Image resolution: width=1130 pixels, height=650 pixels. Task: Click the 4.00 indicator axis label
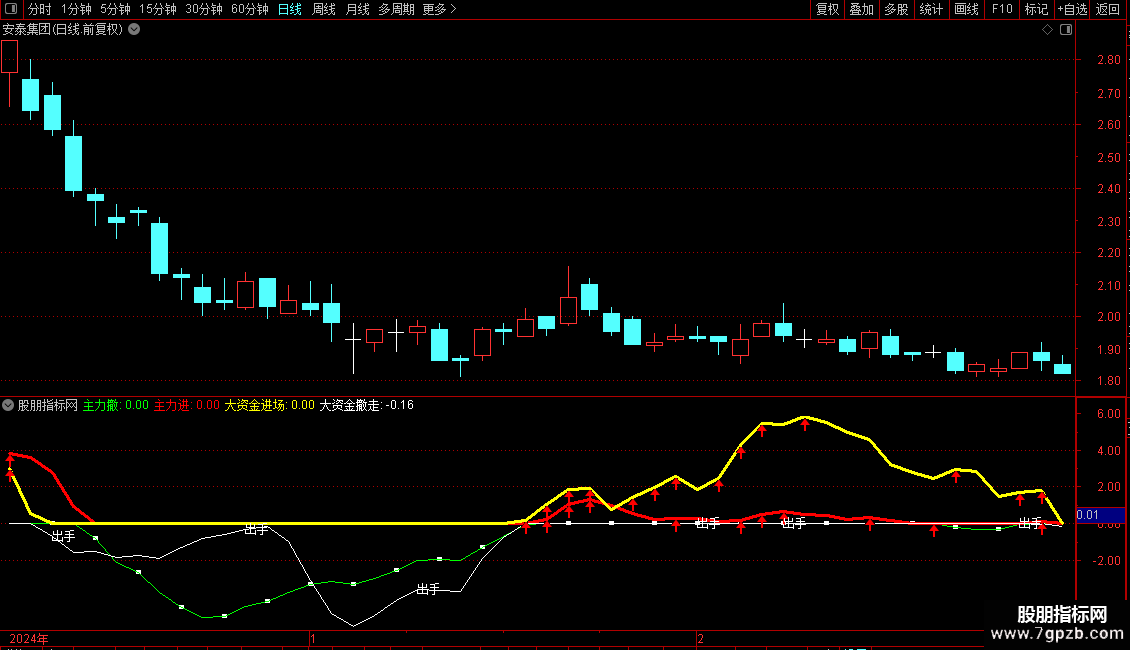(1108, 450)
